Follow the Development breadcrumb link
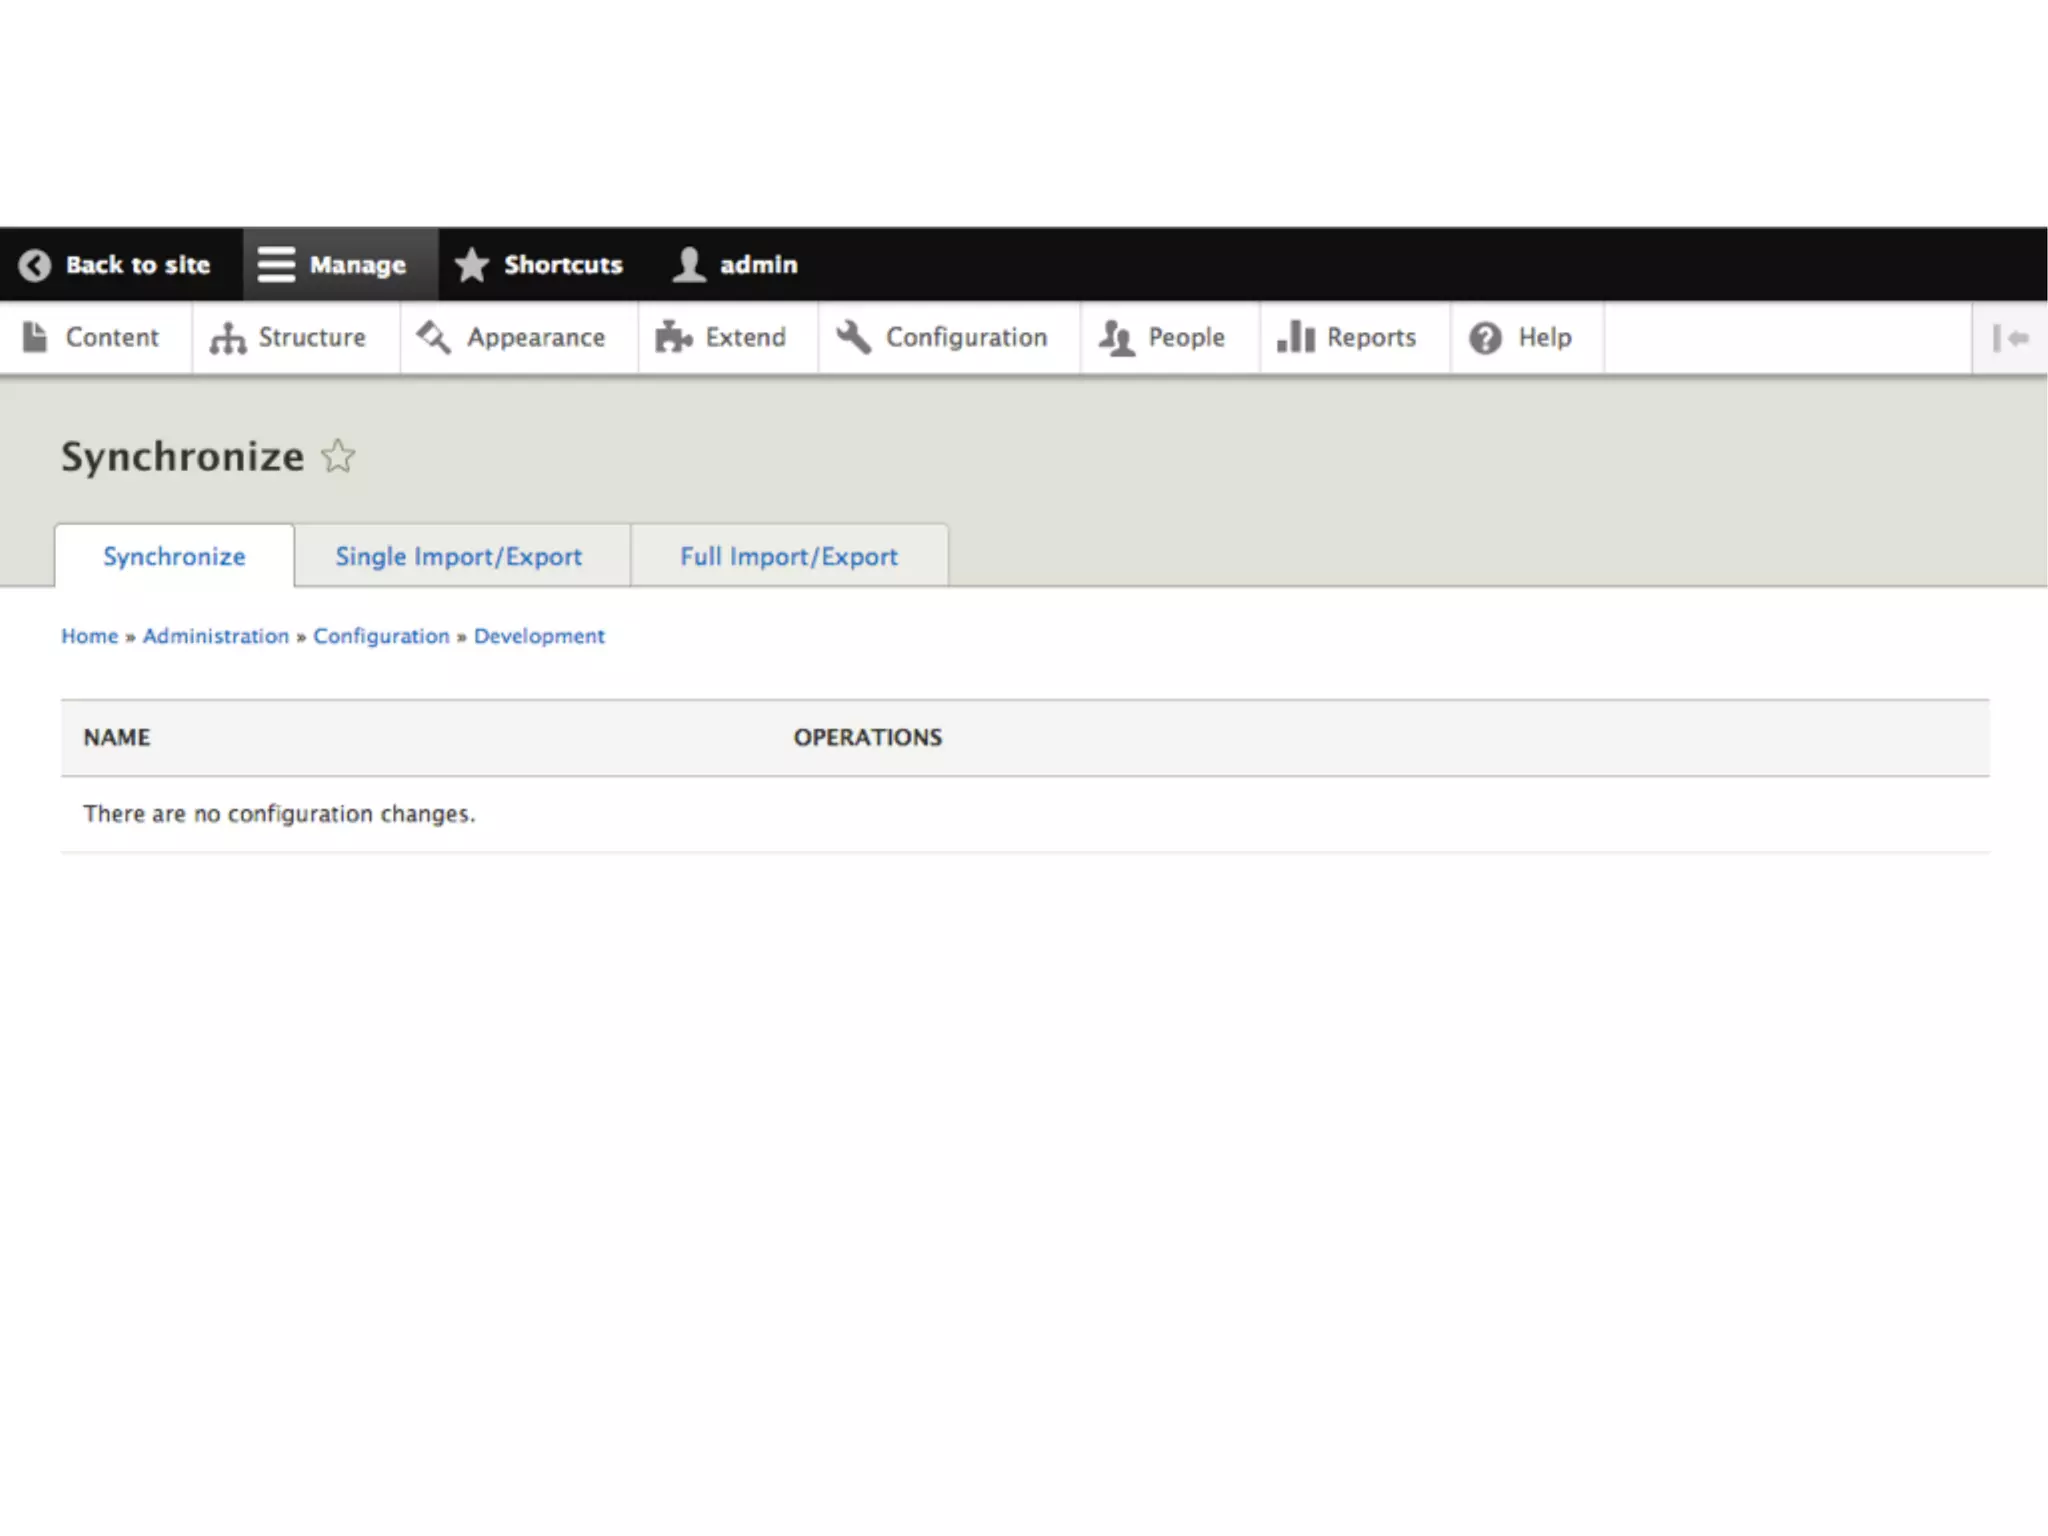The width and height of the screenshot is (2048, 1536). (x=539, y=636)
